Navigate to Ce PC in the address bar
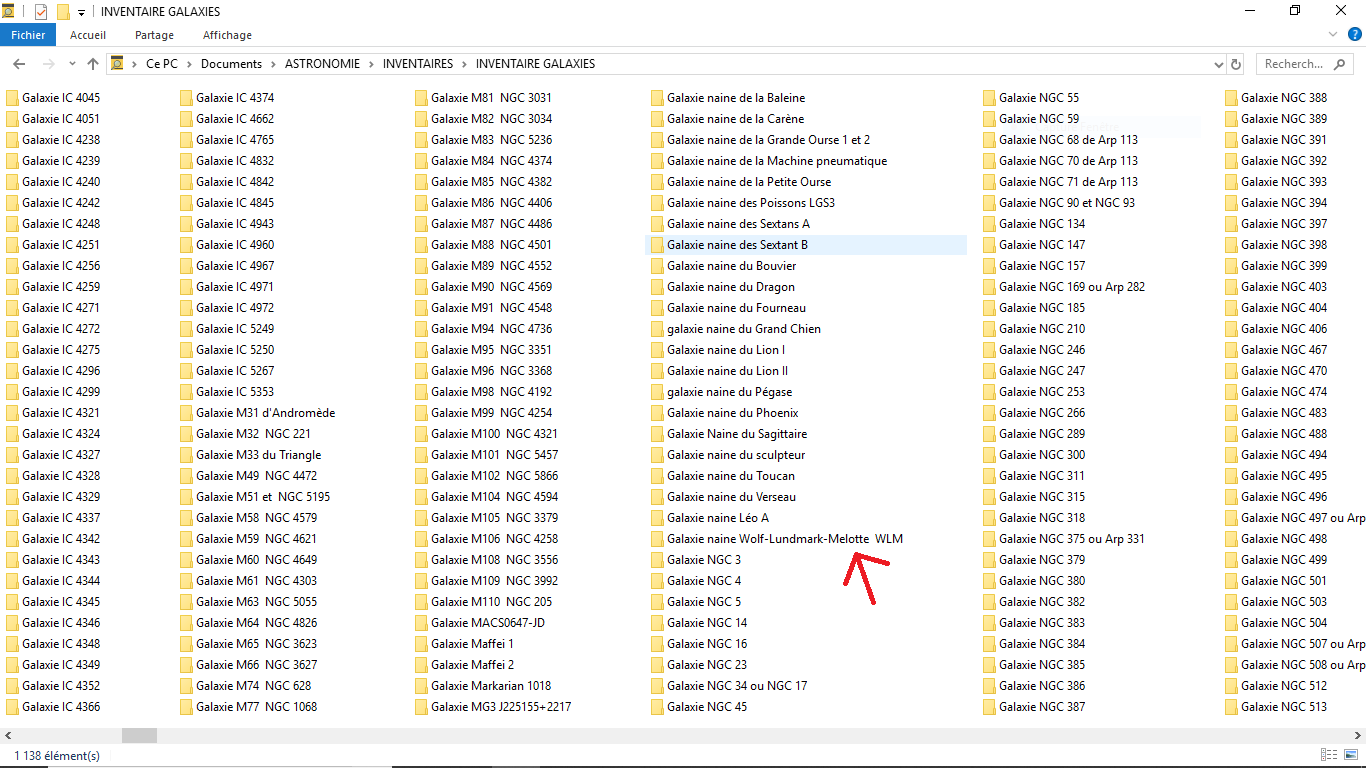 162,64
